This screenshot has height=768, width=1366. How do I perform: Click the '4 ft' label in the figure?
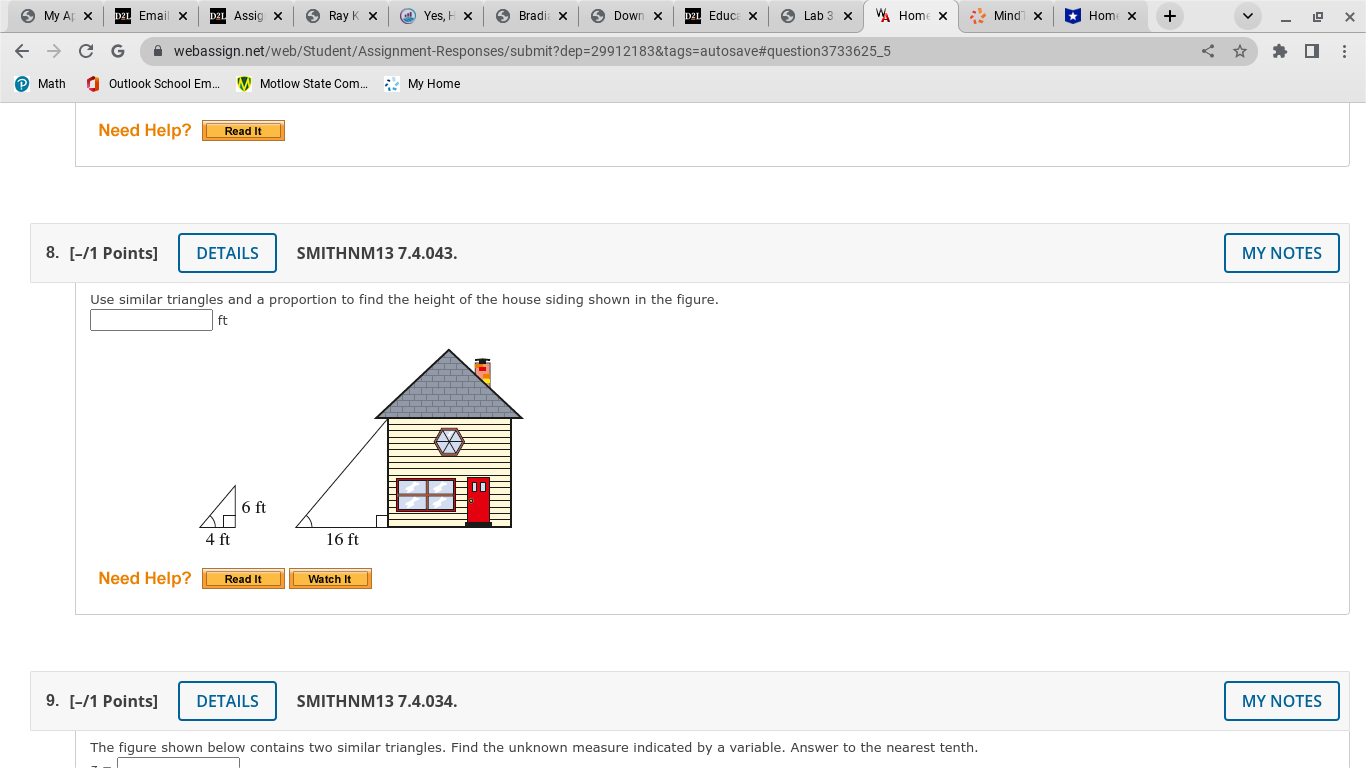pos(218,540)
